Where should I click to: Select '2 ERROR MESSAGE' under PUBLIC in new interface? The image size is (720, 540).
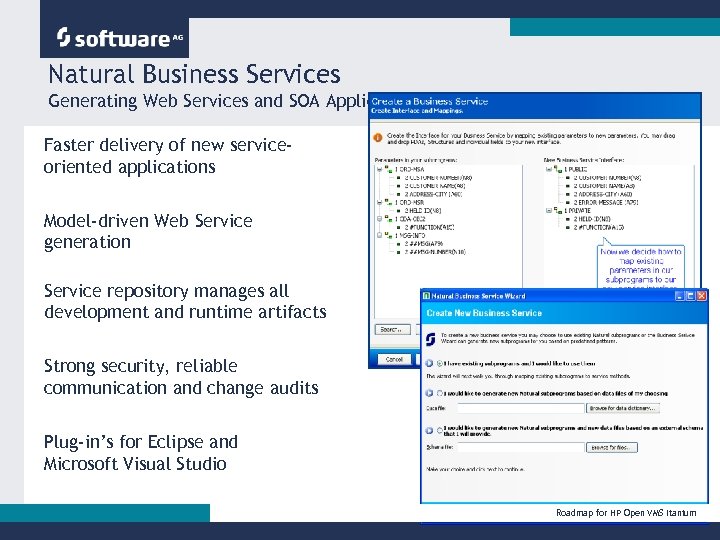[606, 202]
